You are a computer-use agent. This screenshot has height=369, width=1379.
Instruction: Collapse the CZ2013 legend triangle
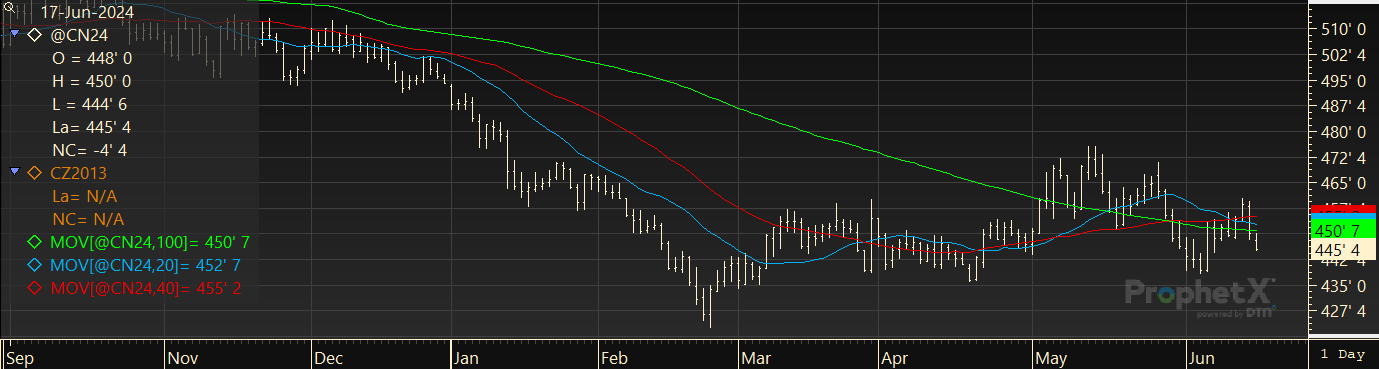pyautogui.click(x=15, y=173)
